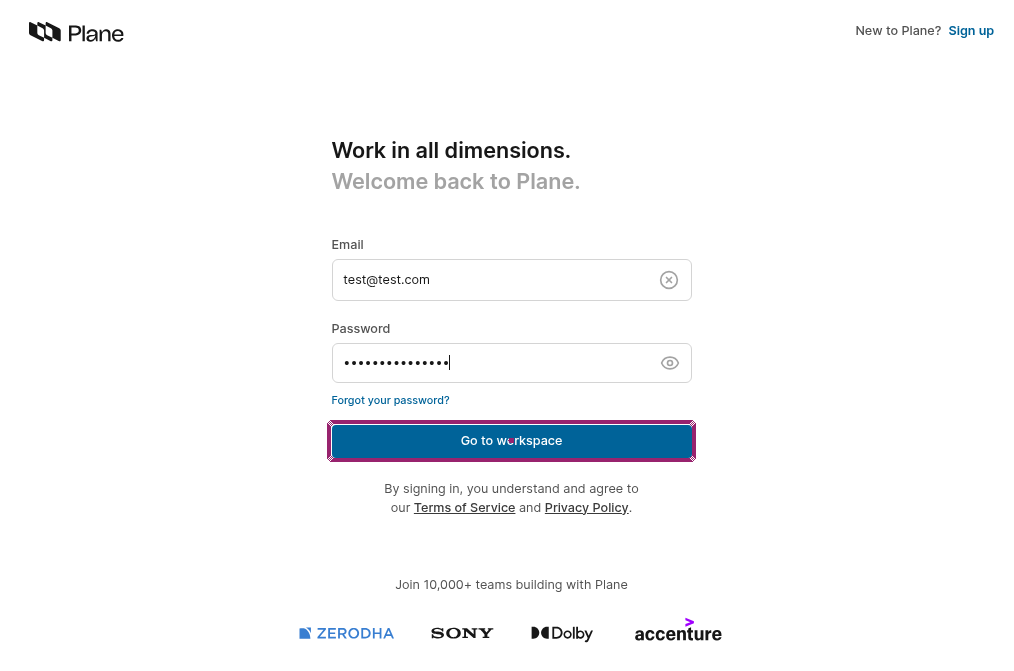Click the Zerodha logo
Viewport: 1014px width, 671px height.
(346, 633)
